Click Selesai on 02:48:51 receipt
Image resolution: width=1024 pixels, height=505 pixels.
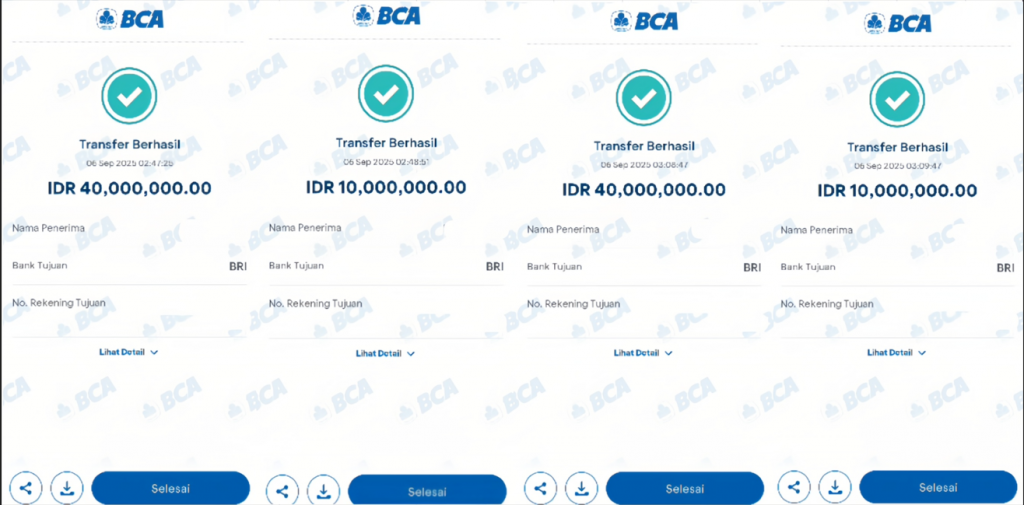pos(427,491)
